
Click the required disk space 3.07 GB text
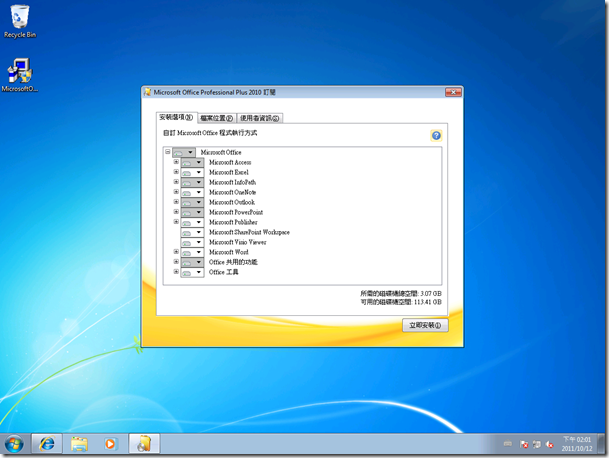pos(401,294)
